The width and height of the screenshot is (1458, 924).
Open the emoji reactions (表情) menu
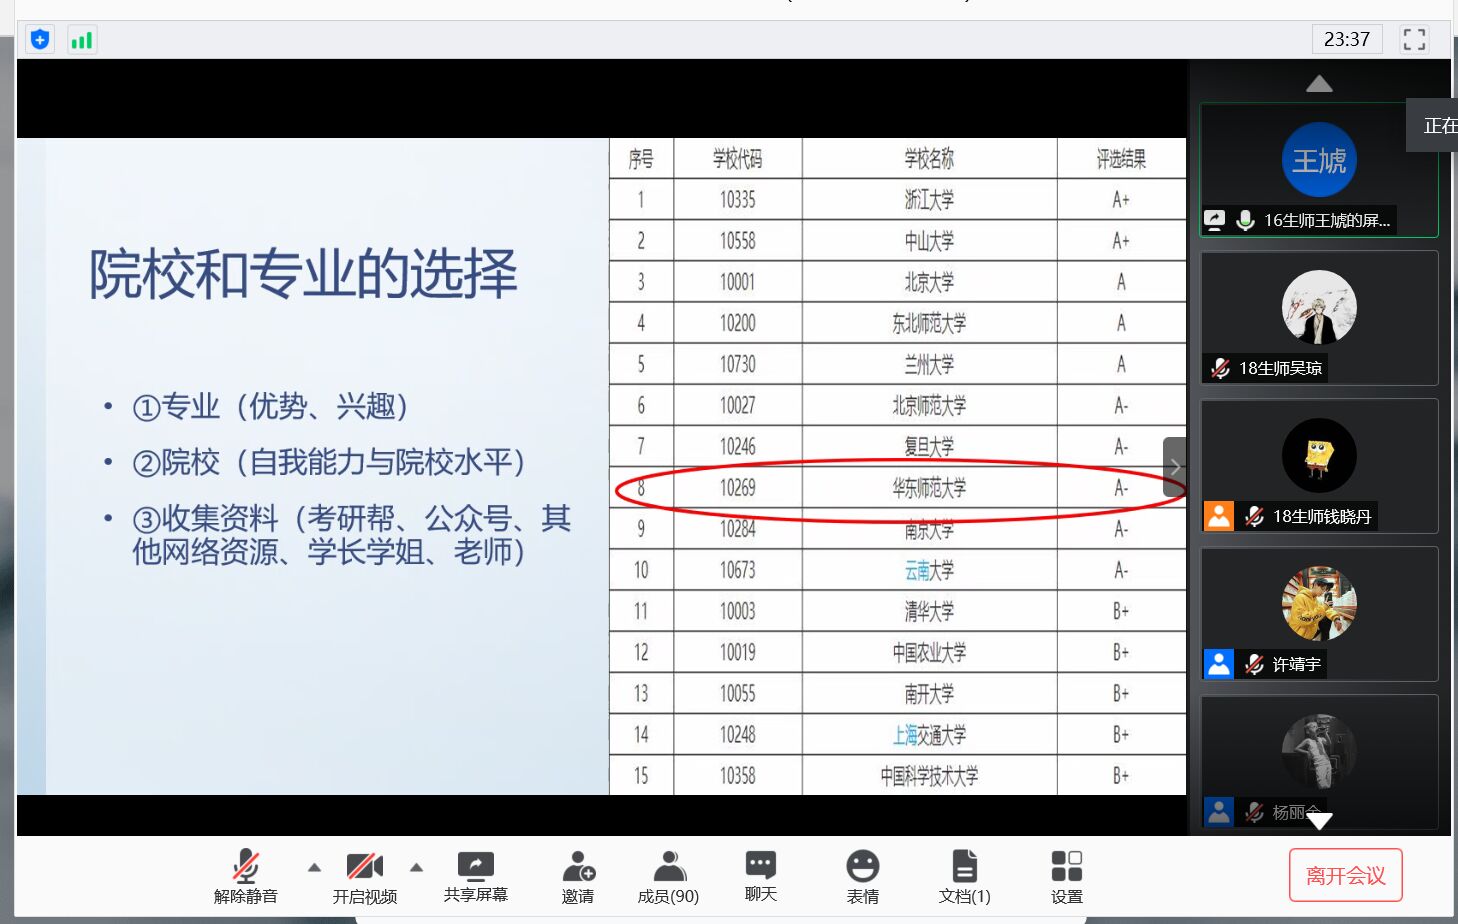(862, 875)
